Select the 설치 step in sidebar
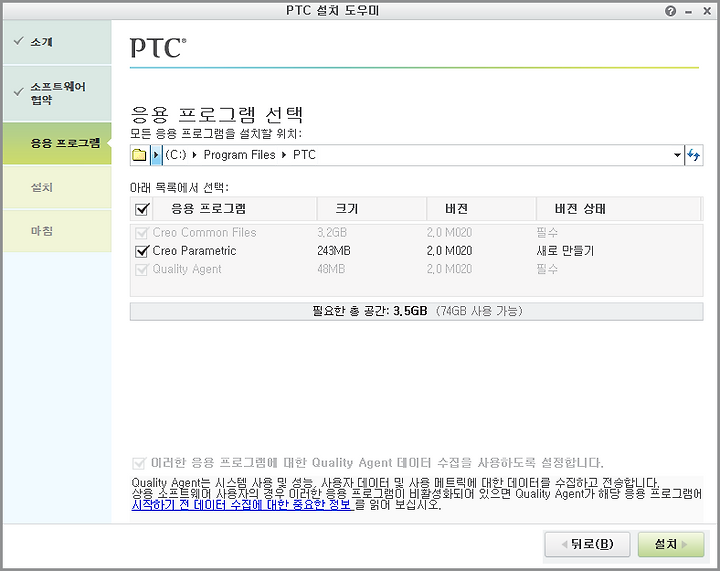Screen dimensions: 720x571 [57, 187]
